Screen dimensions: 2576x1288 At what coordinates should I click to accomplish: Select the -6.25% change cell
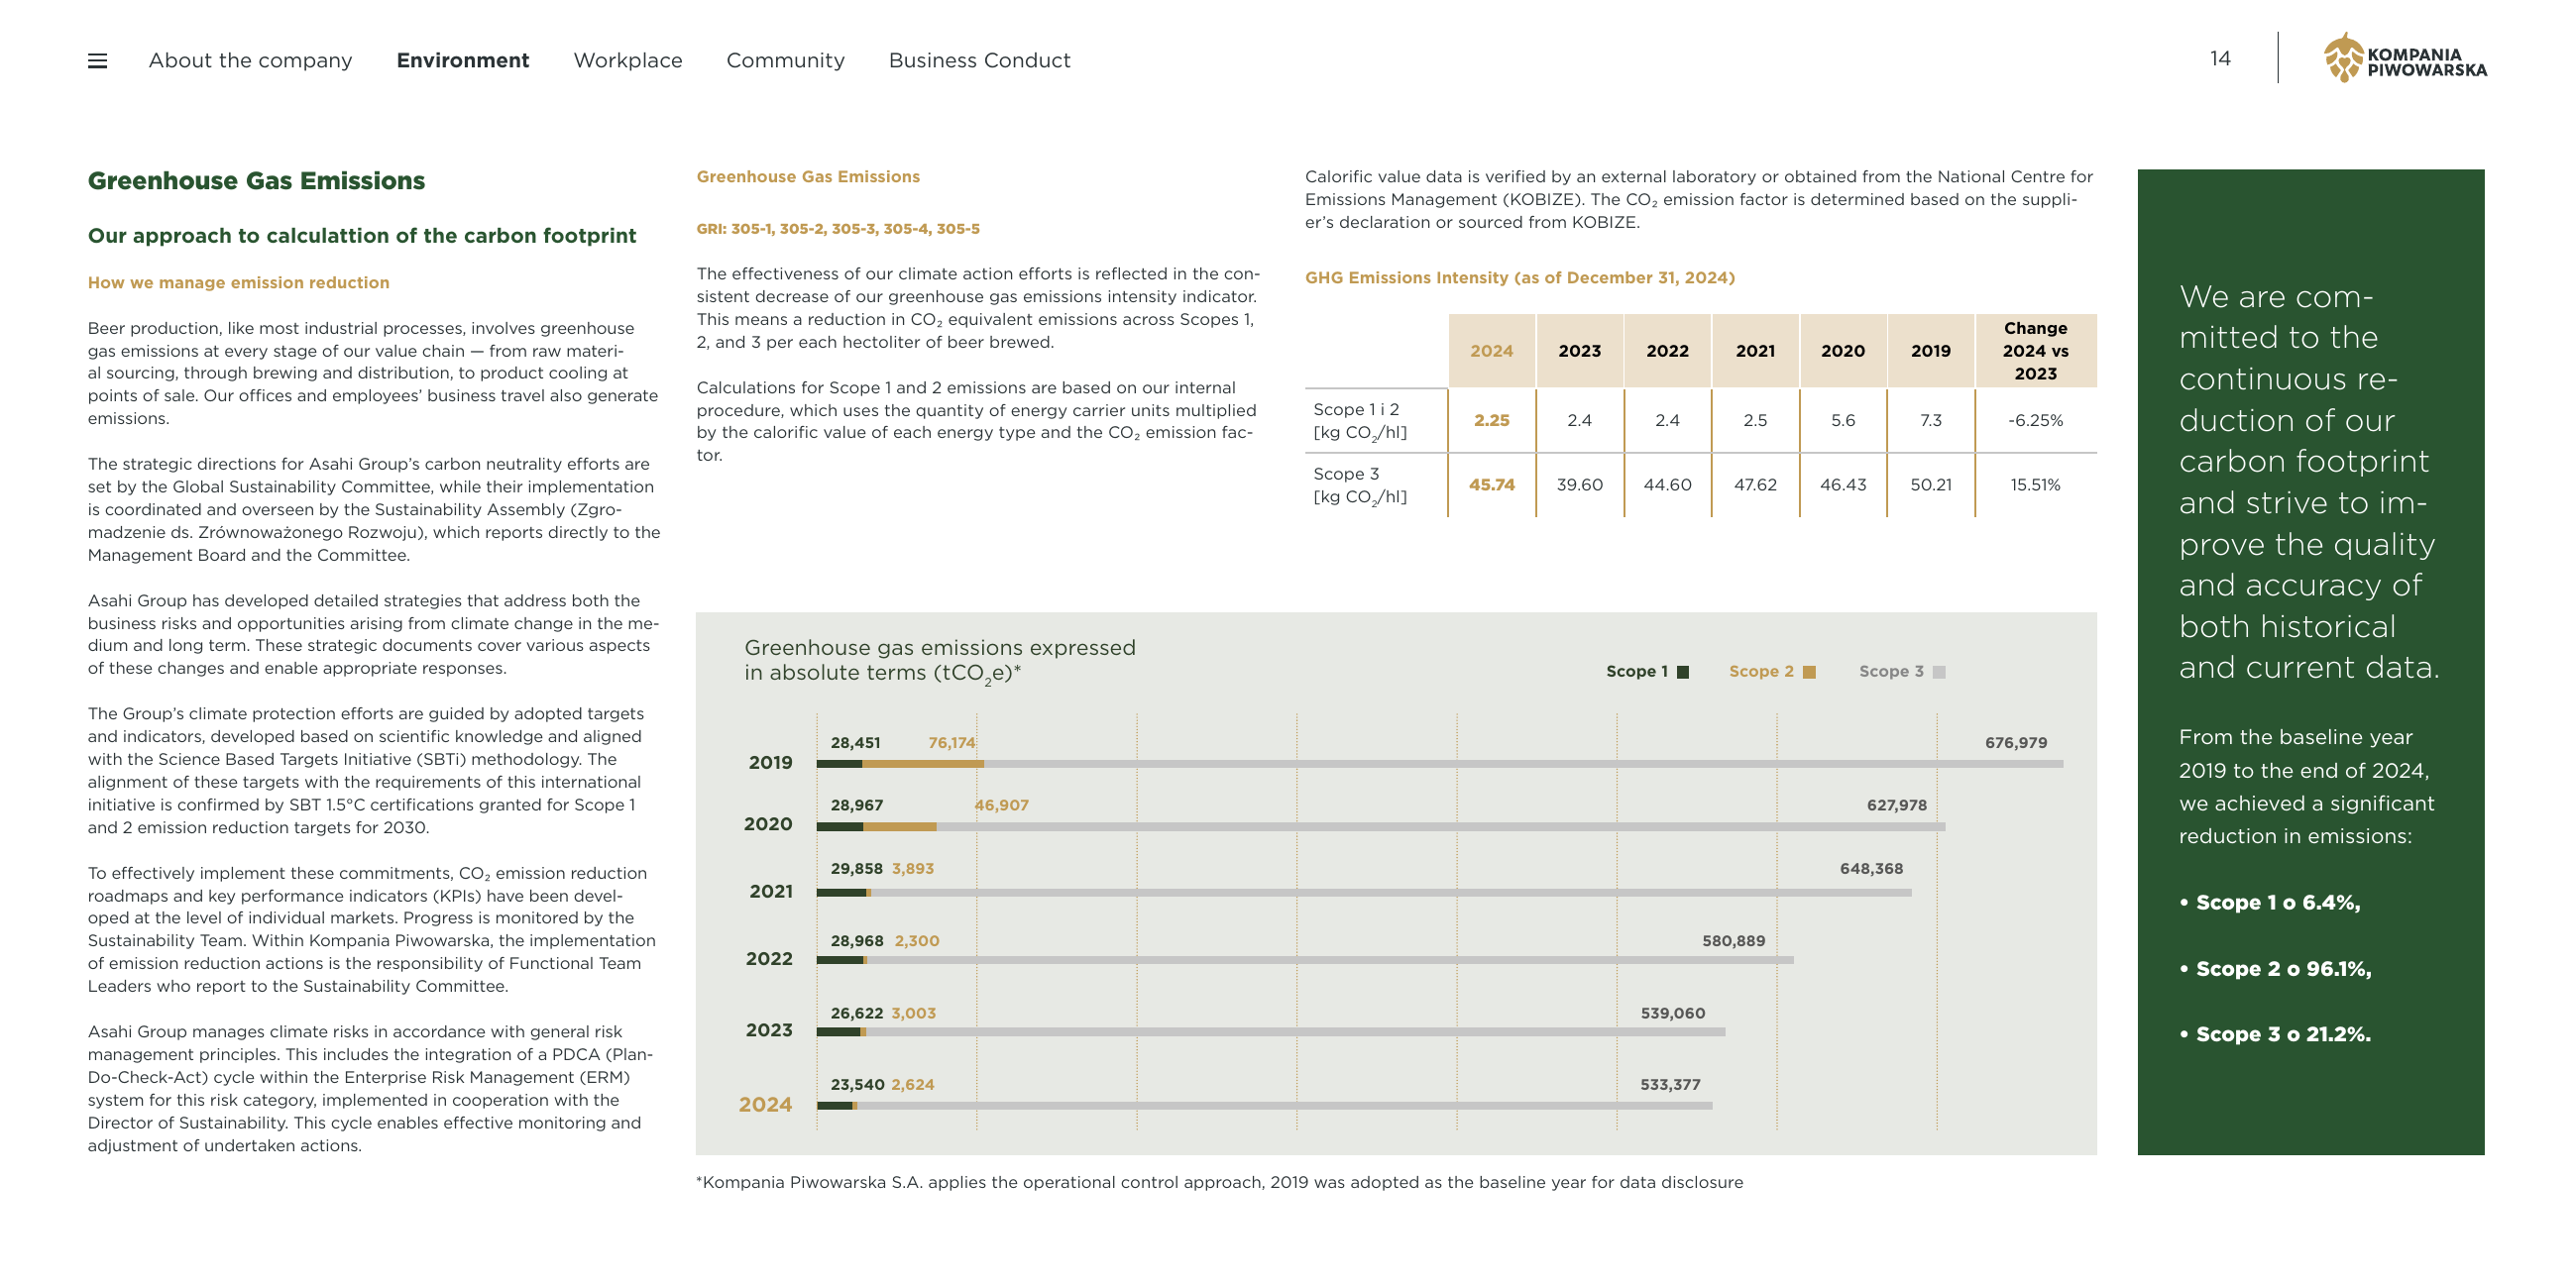[2035, 420]
